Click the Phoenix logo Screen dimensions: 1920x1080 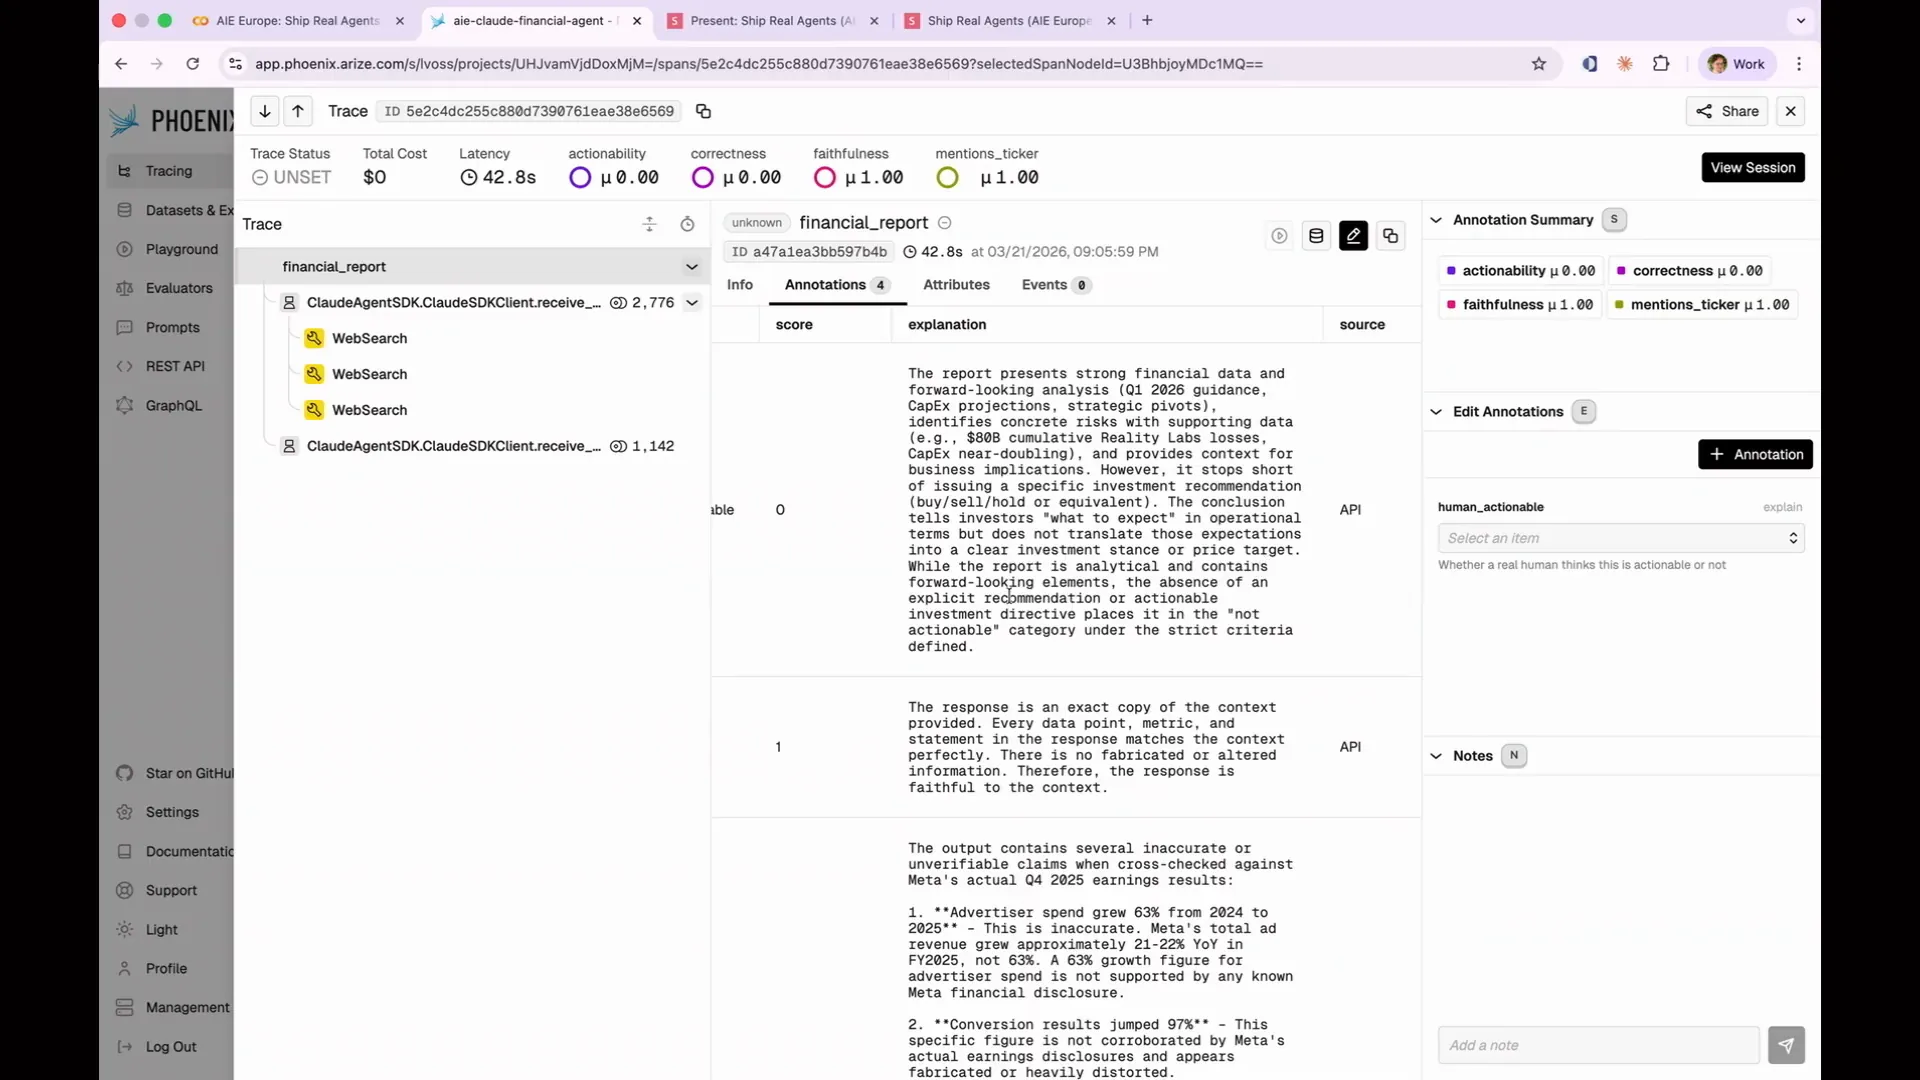170,121
